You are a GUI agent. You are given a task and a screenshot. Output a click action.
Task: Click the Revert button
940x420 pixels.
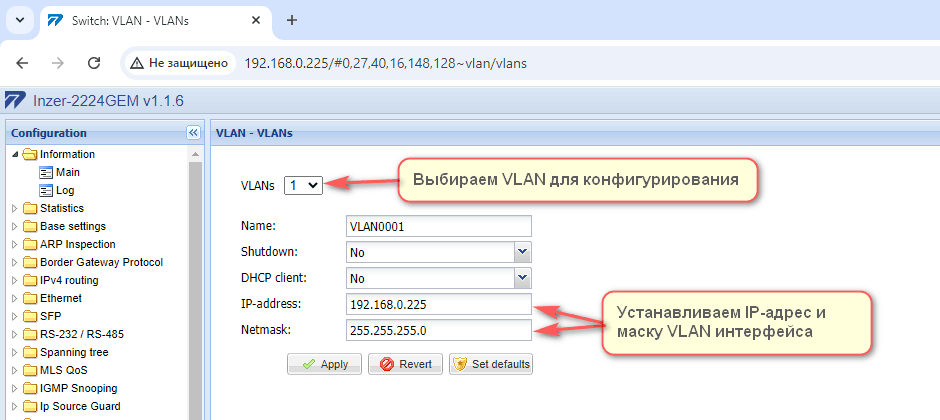(x=404, y=364)
